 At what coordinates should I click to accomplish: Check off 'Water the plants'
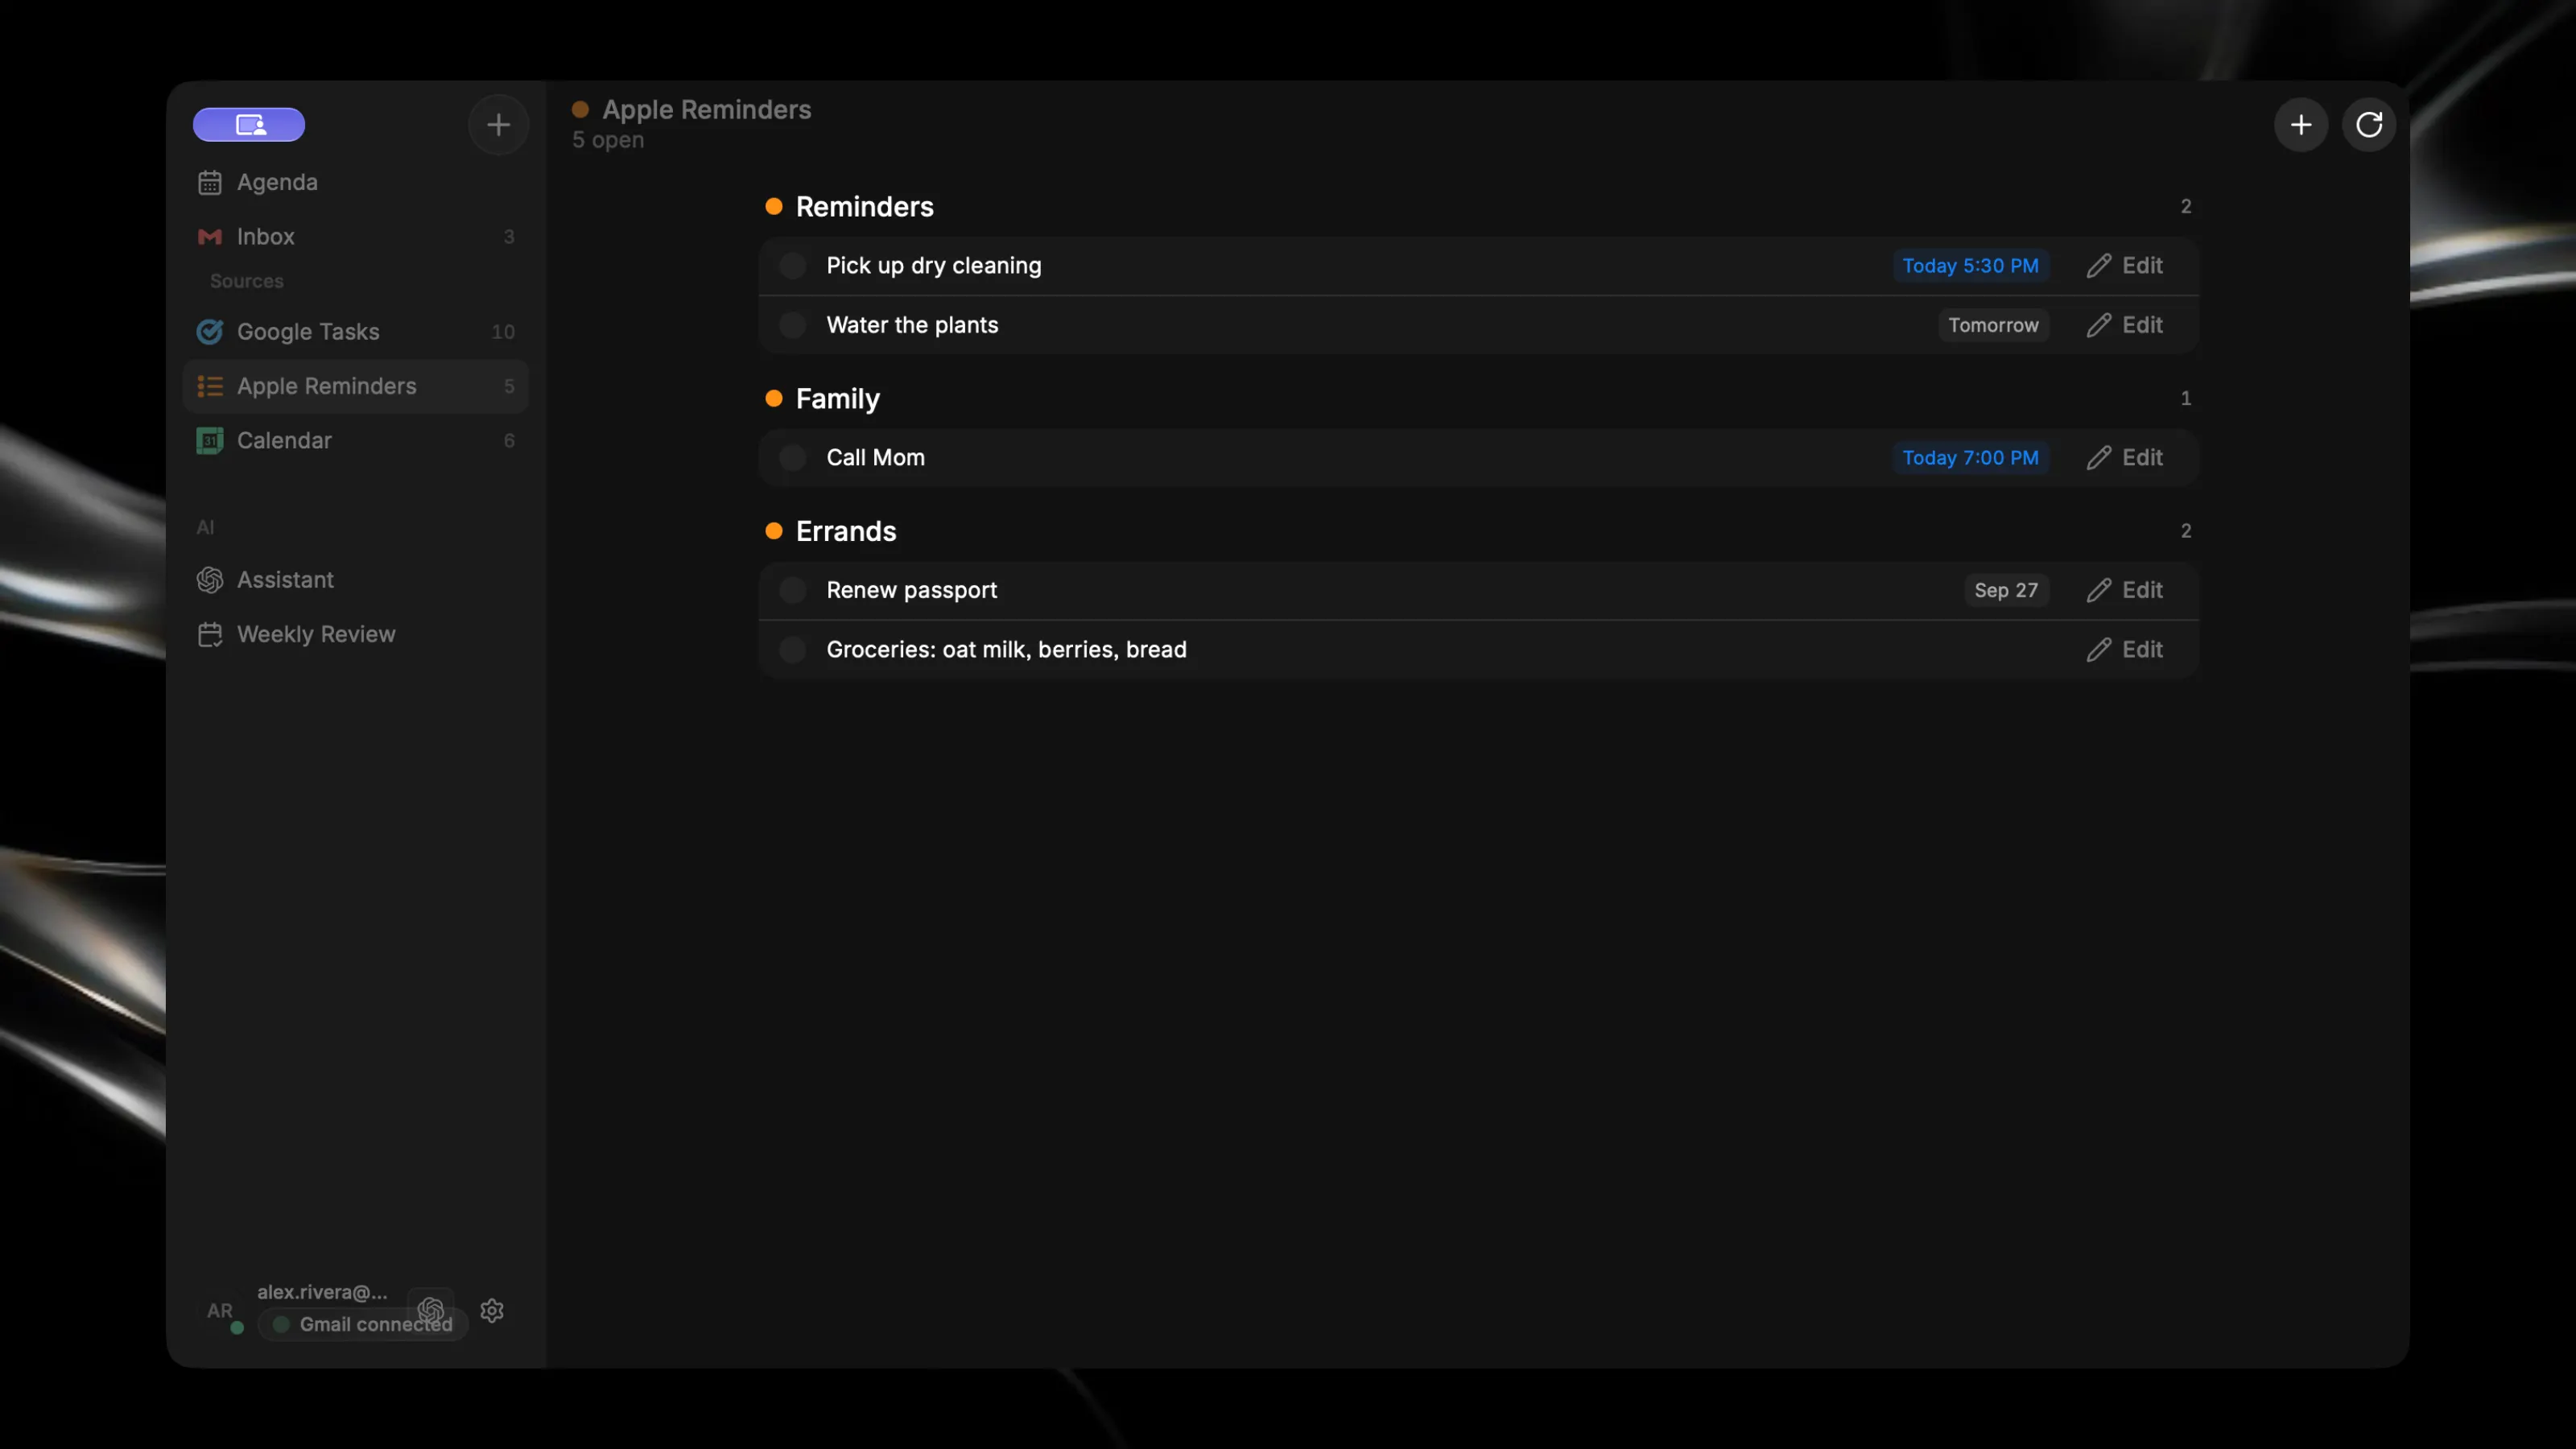pos(792,325)
